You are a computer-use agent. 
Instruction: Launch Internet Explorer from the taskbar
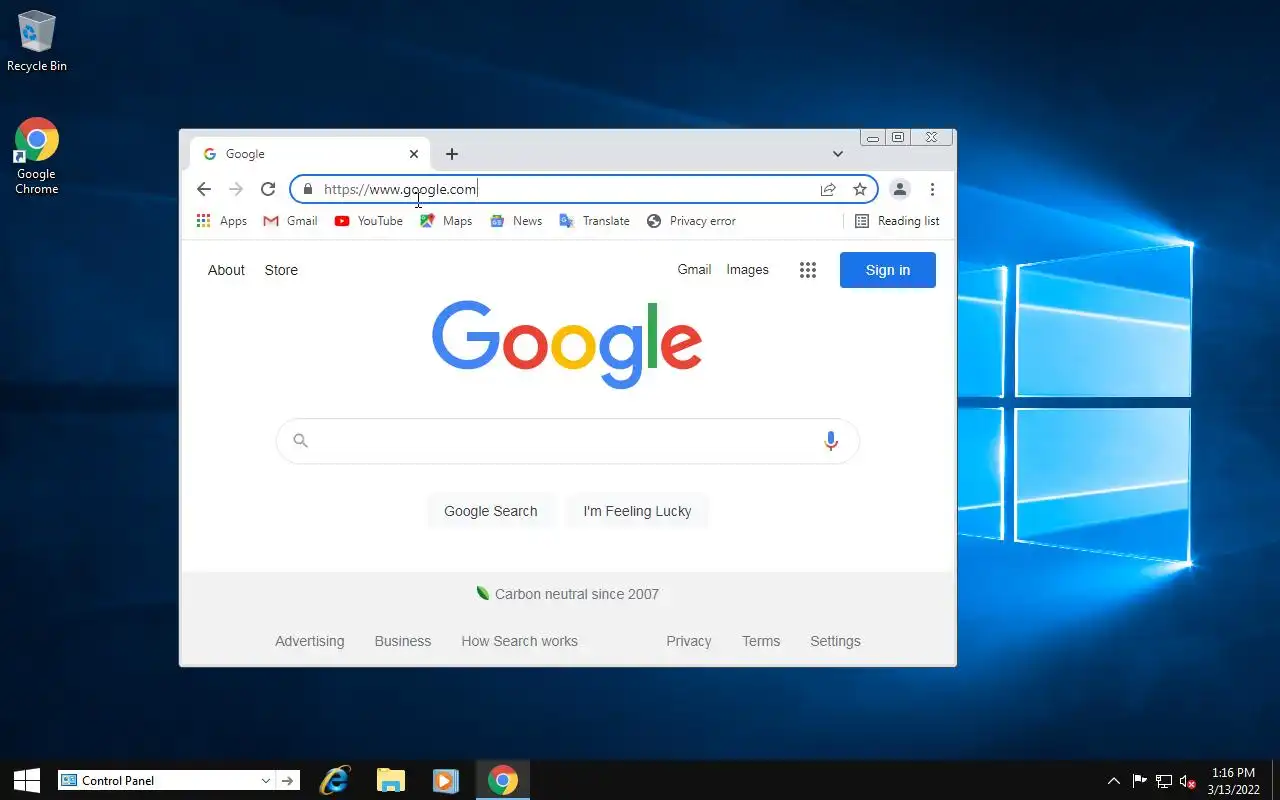(x=334, y=780)
